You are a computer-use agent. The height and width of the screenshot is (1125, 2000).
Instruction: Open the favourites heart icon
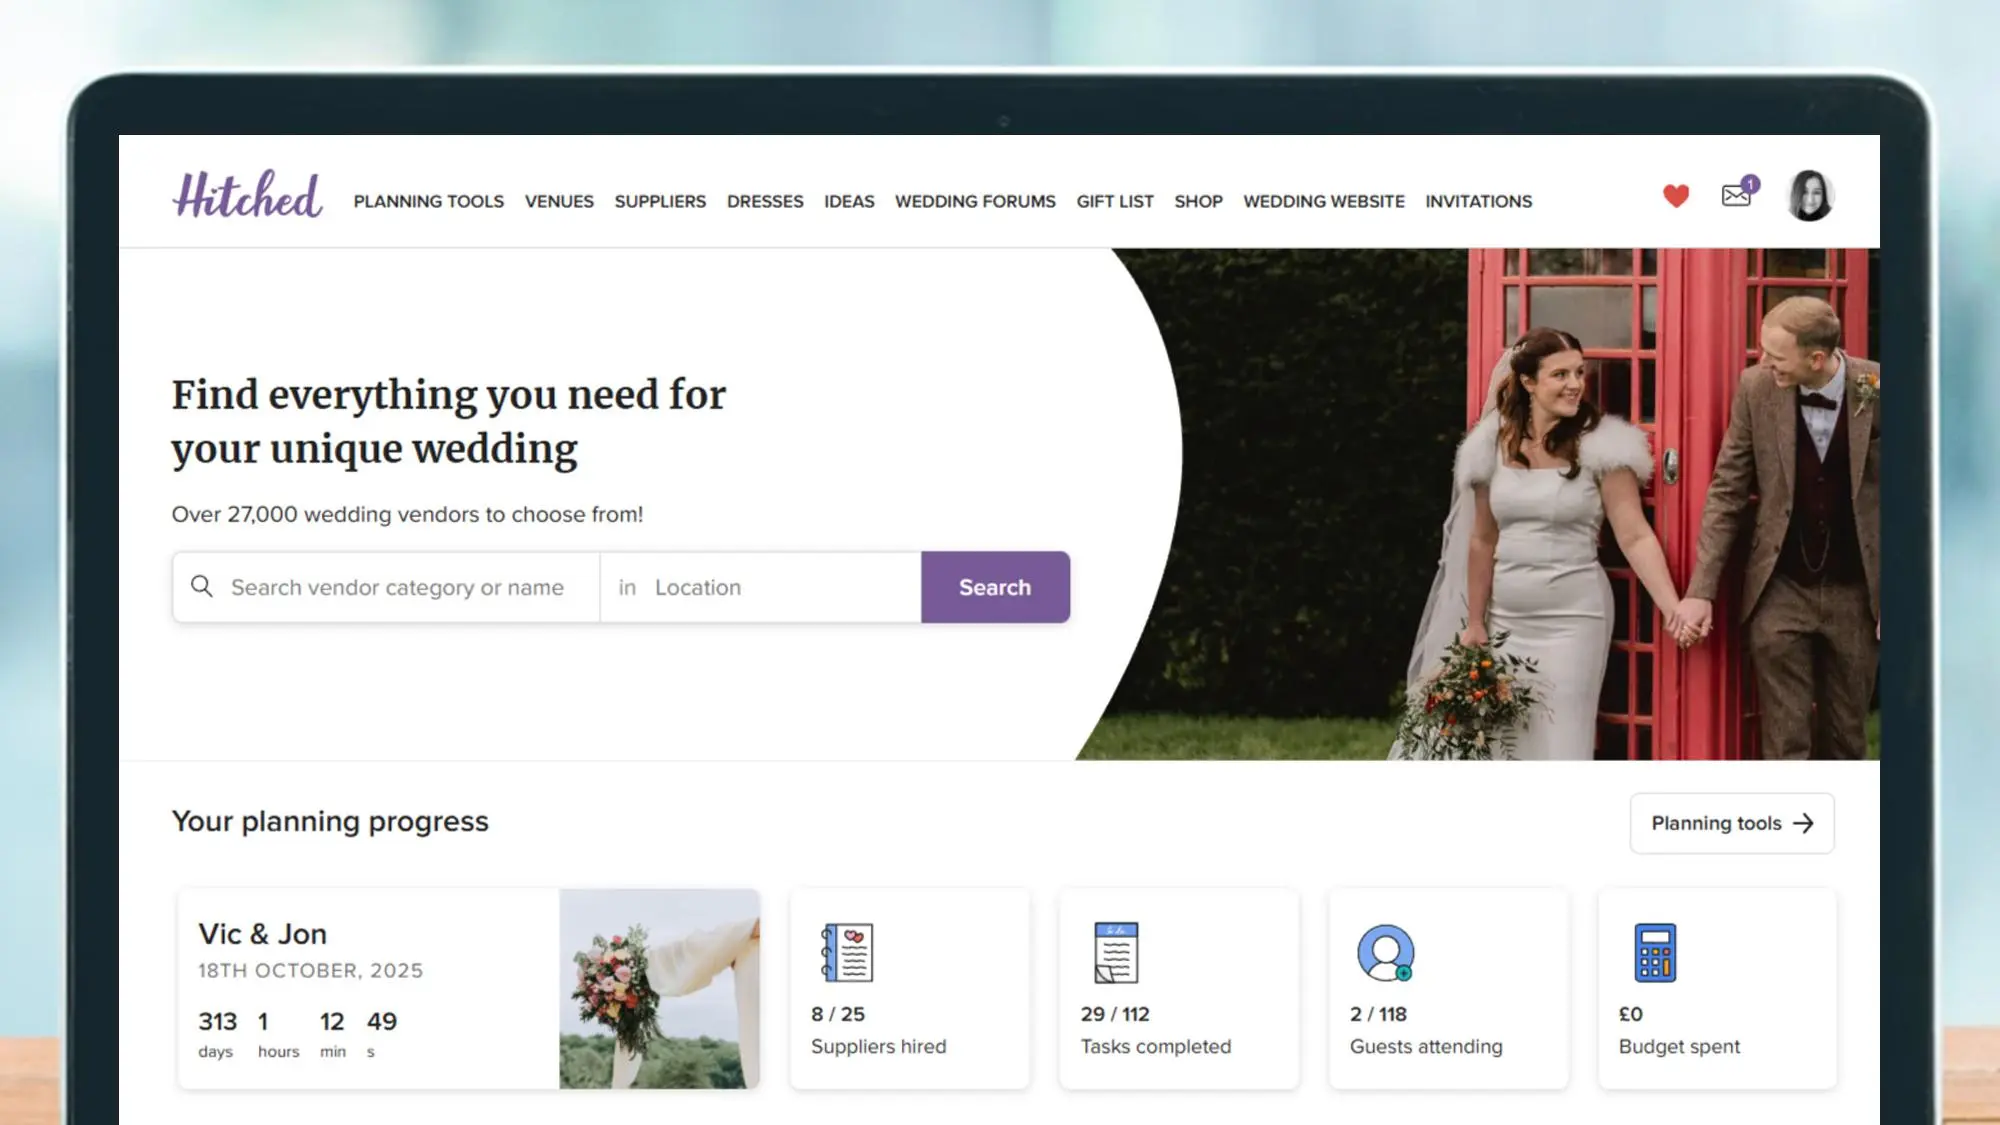point(1676,196)
